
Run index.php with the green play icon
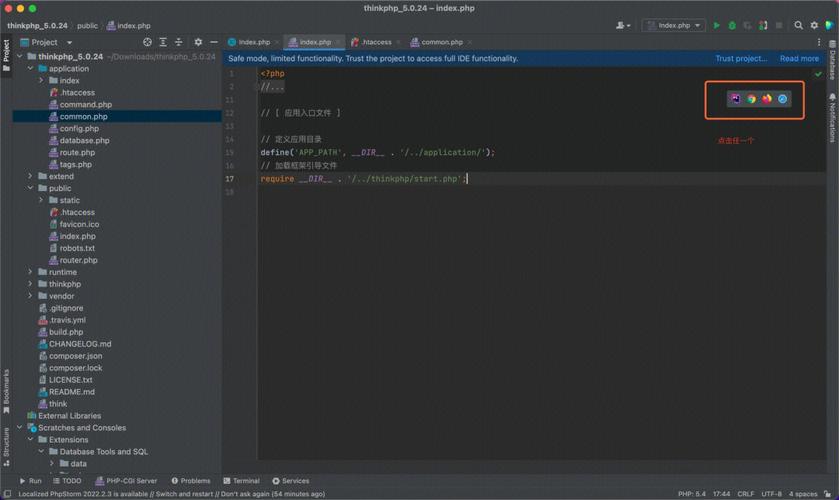tap(716, 25)
